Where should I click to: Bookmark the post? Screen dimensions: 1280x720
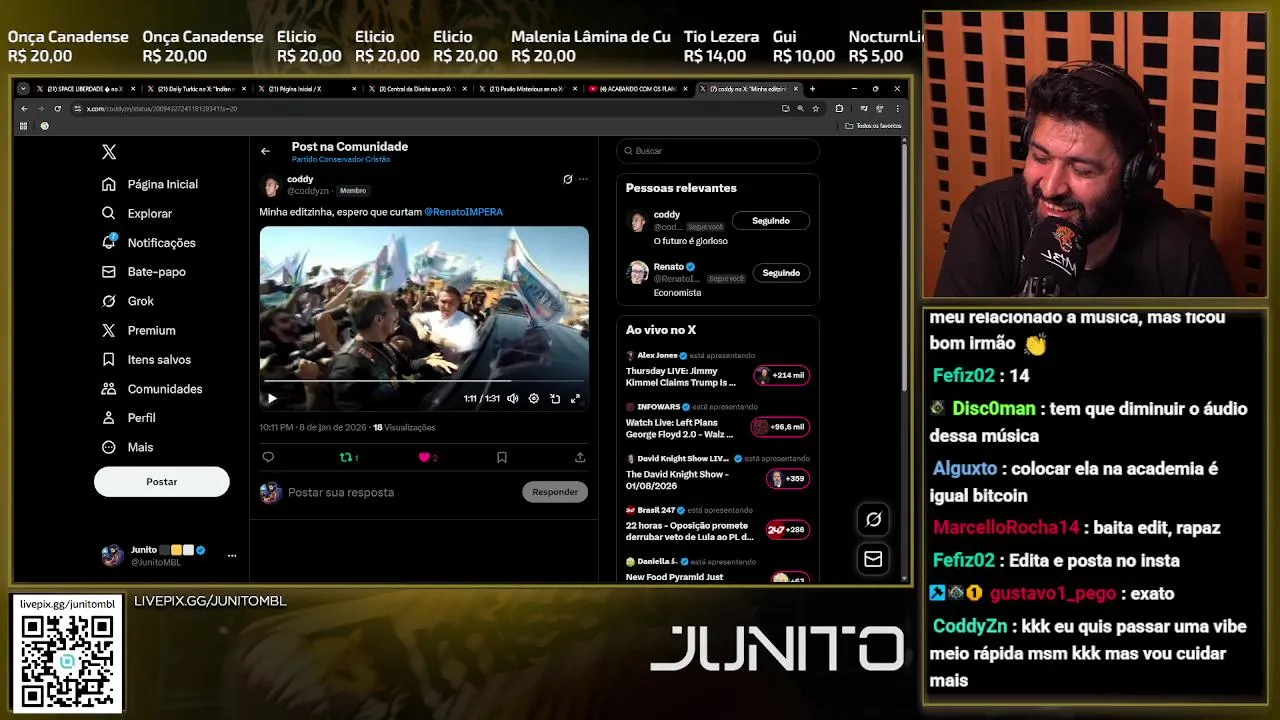click(502, 457)
